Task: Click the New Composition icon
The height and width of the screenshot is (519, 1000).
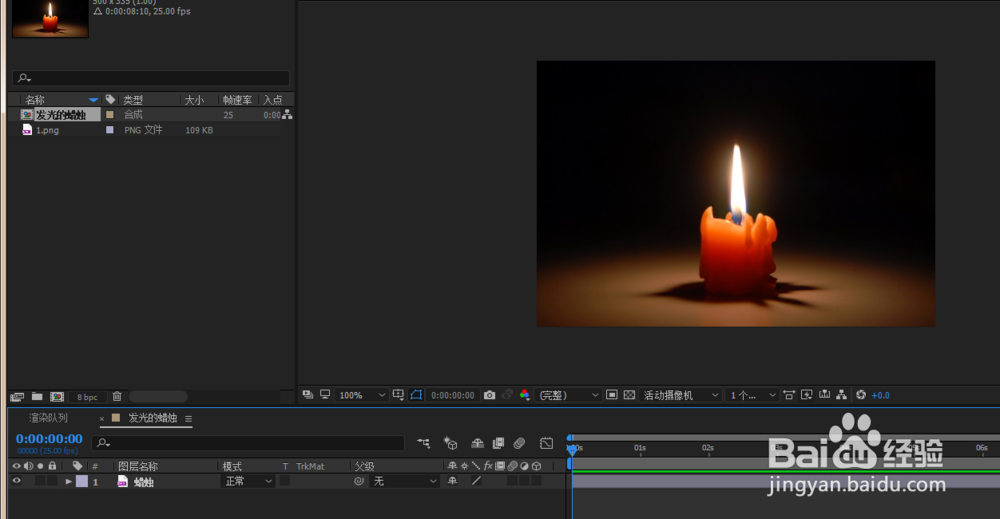Action: pyautogui.click(x=57, y=397)
